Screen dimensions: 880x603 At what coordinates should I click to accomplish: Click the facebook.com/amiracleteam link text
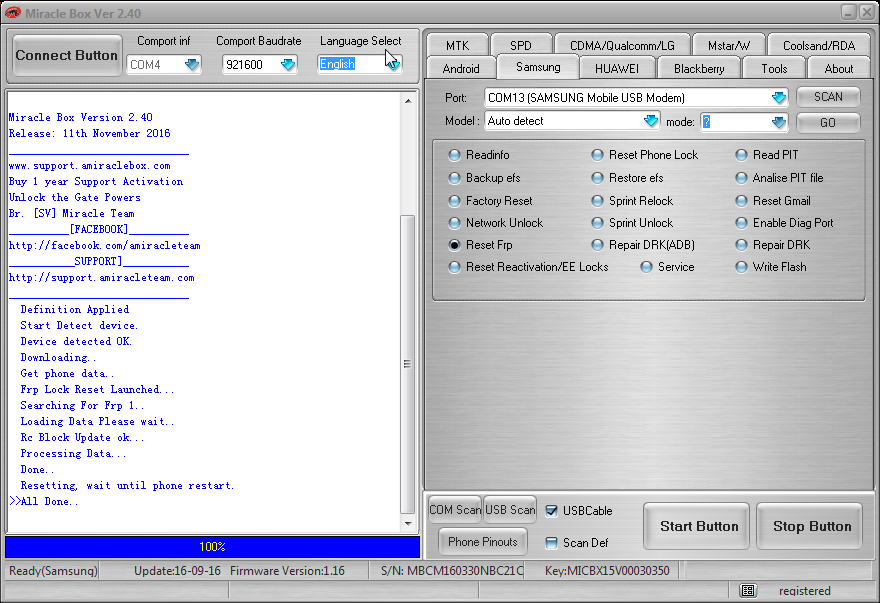[x=104, y=245]
